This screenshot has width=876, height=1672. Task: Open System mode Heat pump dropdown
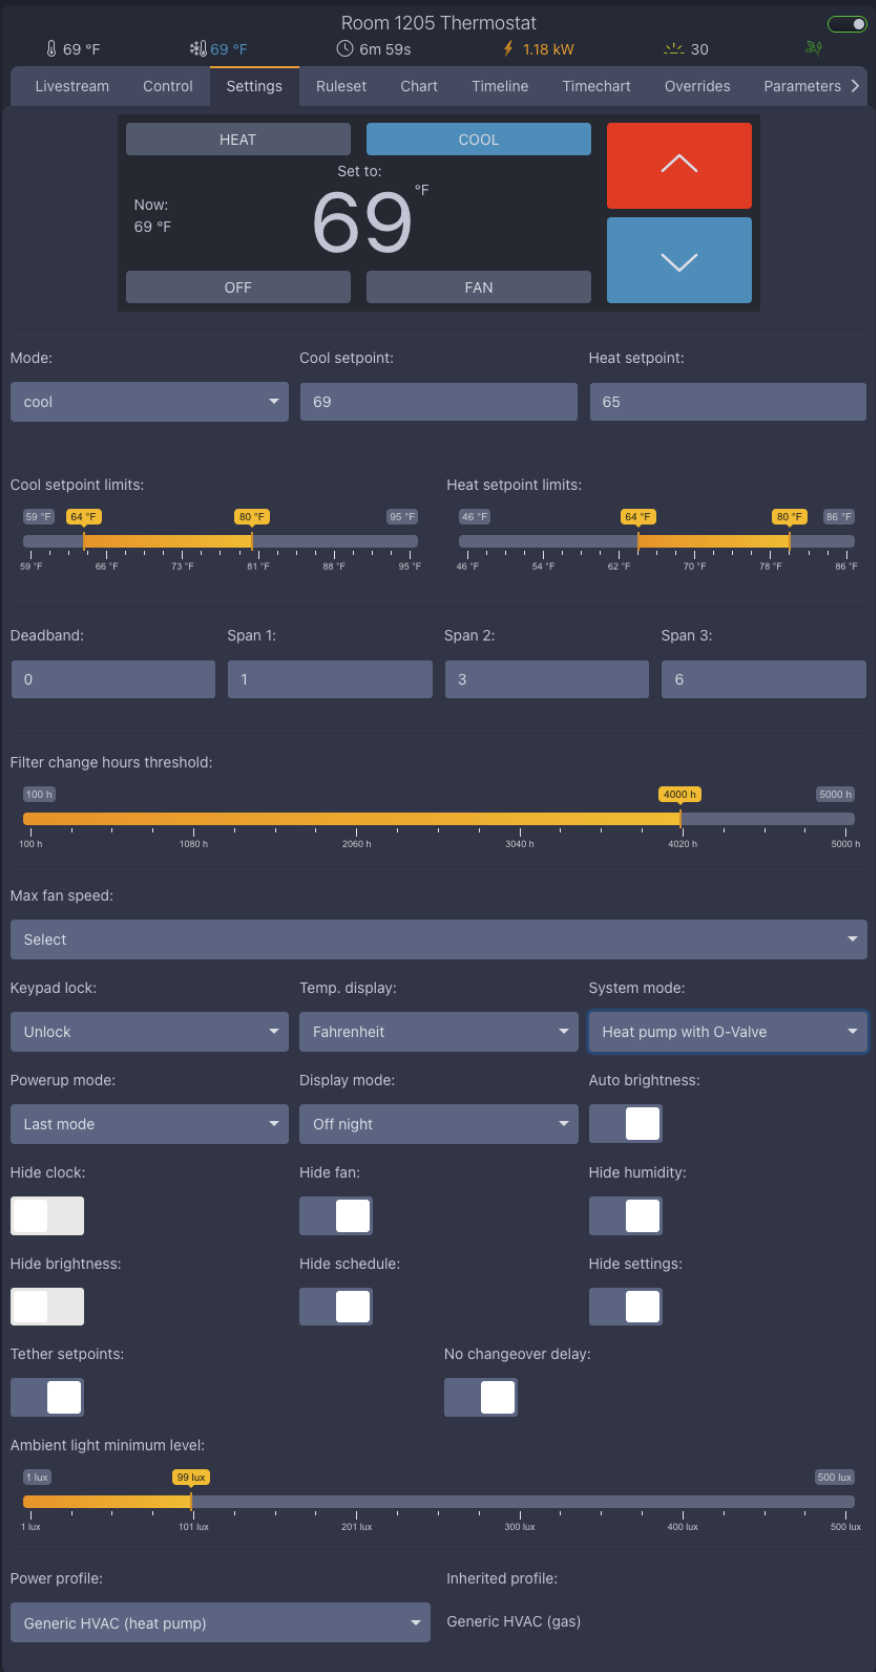pos(727,1032)
